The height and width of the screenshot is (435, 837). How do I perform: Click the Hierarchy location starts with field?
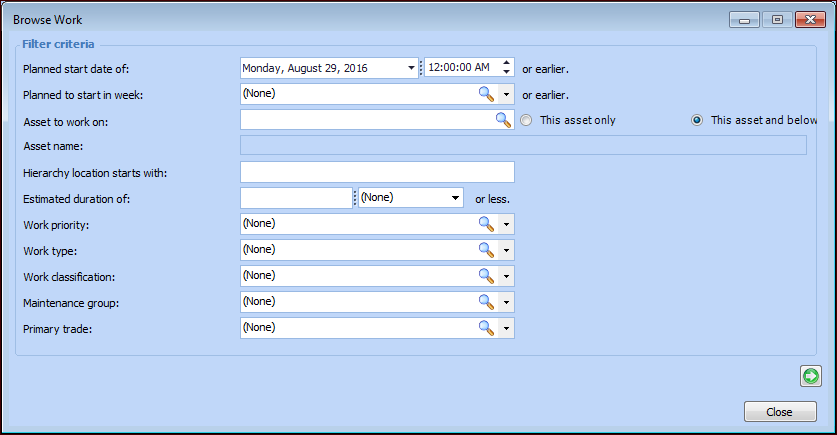(x=377, y=172)
